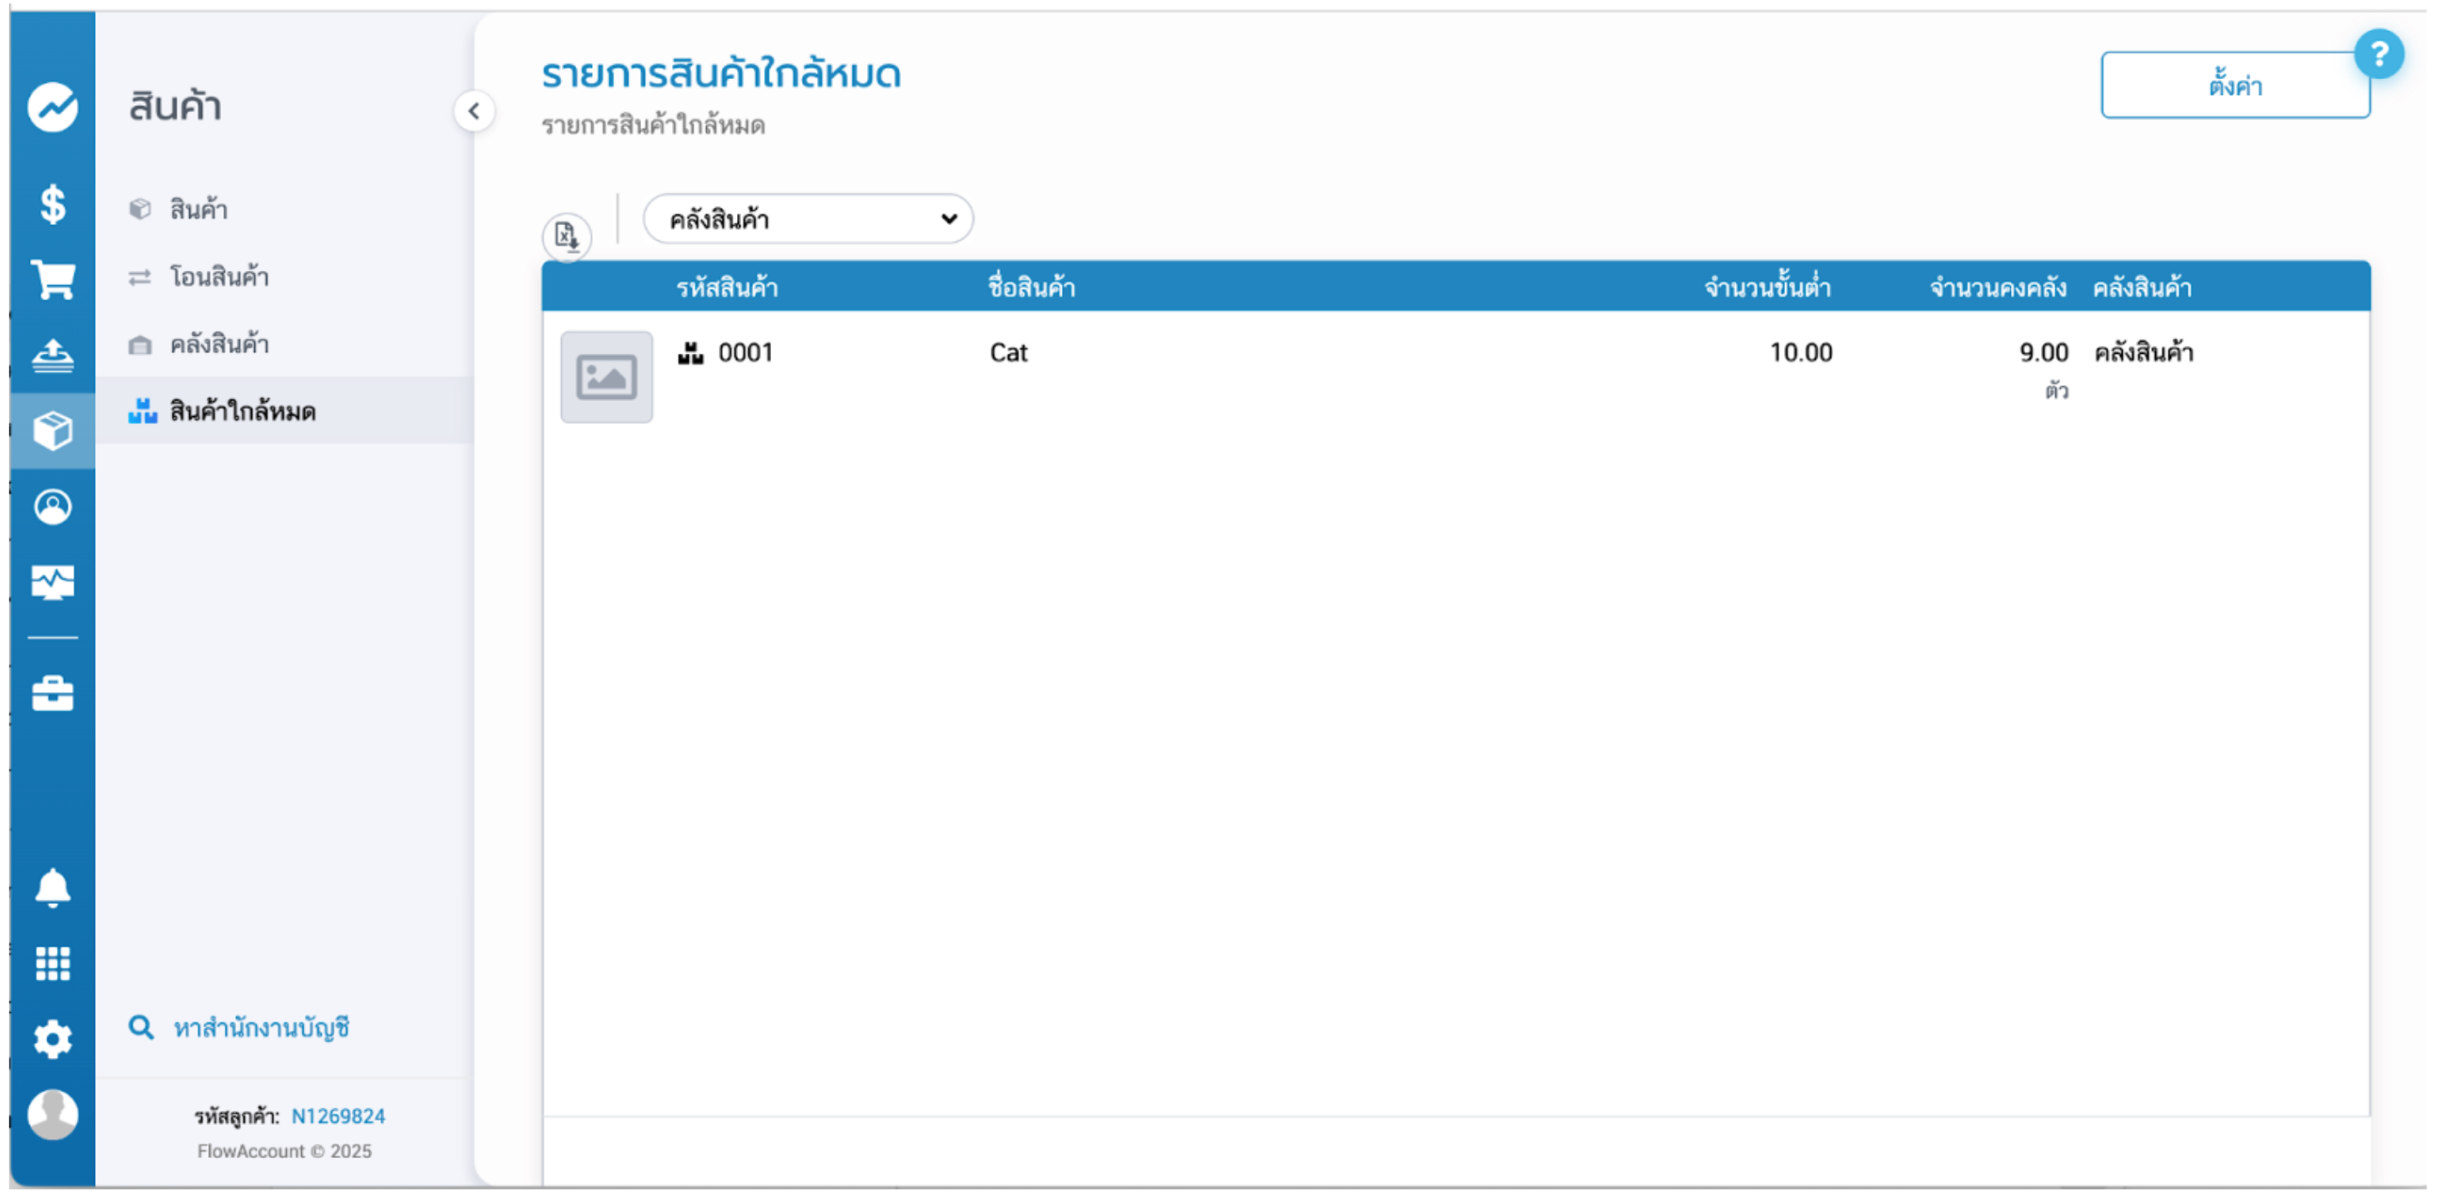
Task: Collapse the สินค้า side panel chevron
Action: coord(474,111)
